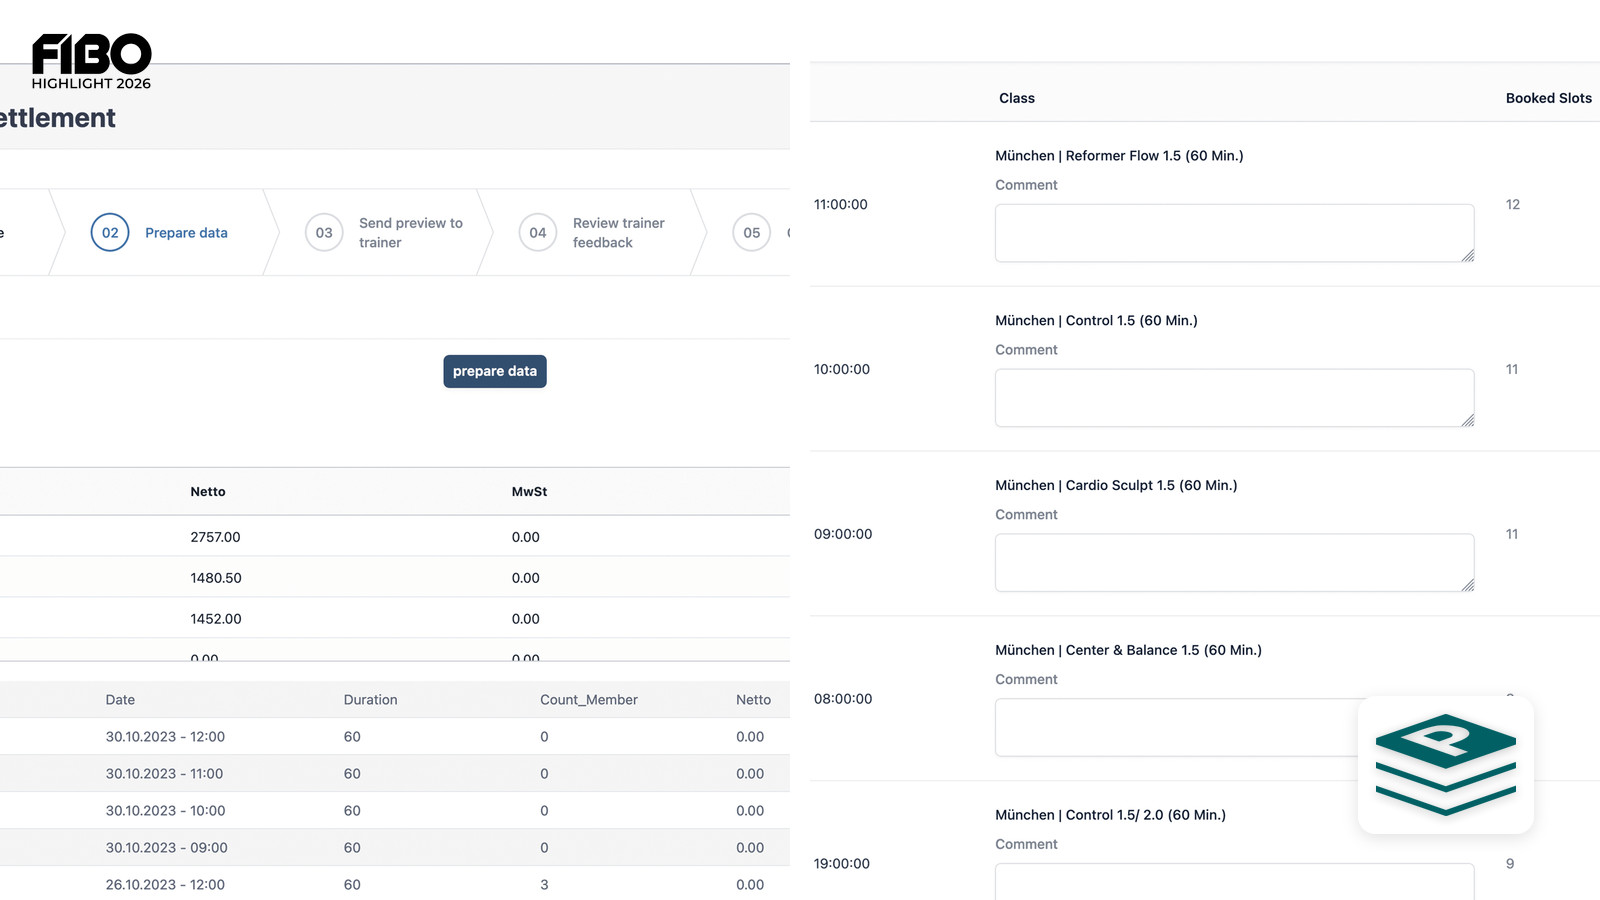Viewport: 1600px width, 900px height.
Task: Click the MwSt 0.00 in the 1452.00 row
Action: 526,619
